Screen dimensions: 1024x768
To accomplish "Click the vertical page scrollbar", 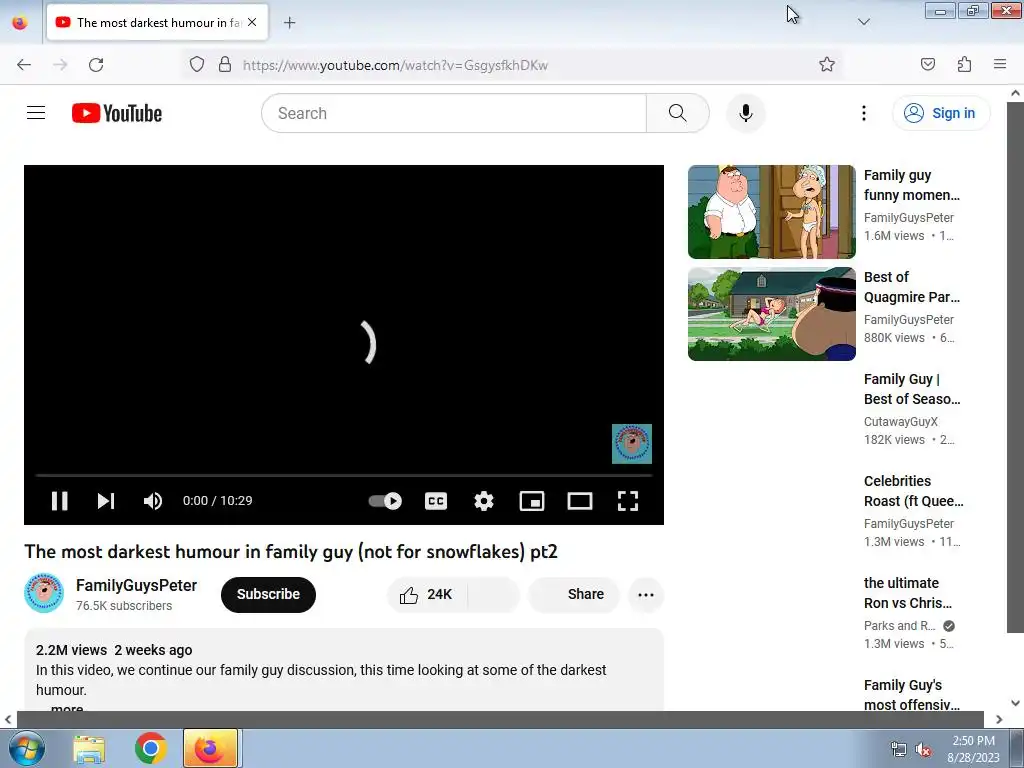I will tap(1015, 366).
